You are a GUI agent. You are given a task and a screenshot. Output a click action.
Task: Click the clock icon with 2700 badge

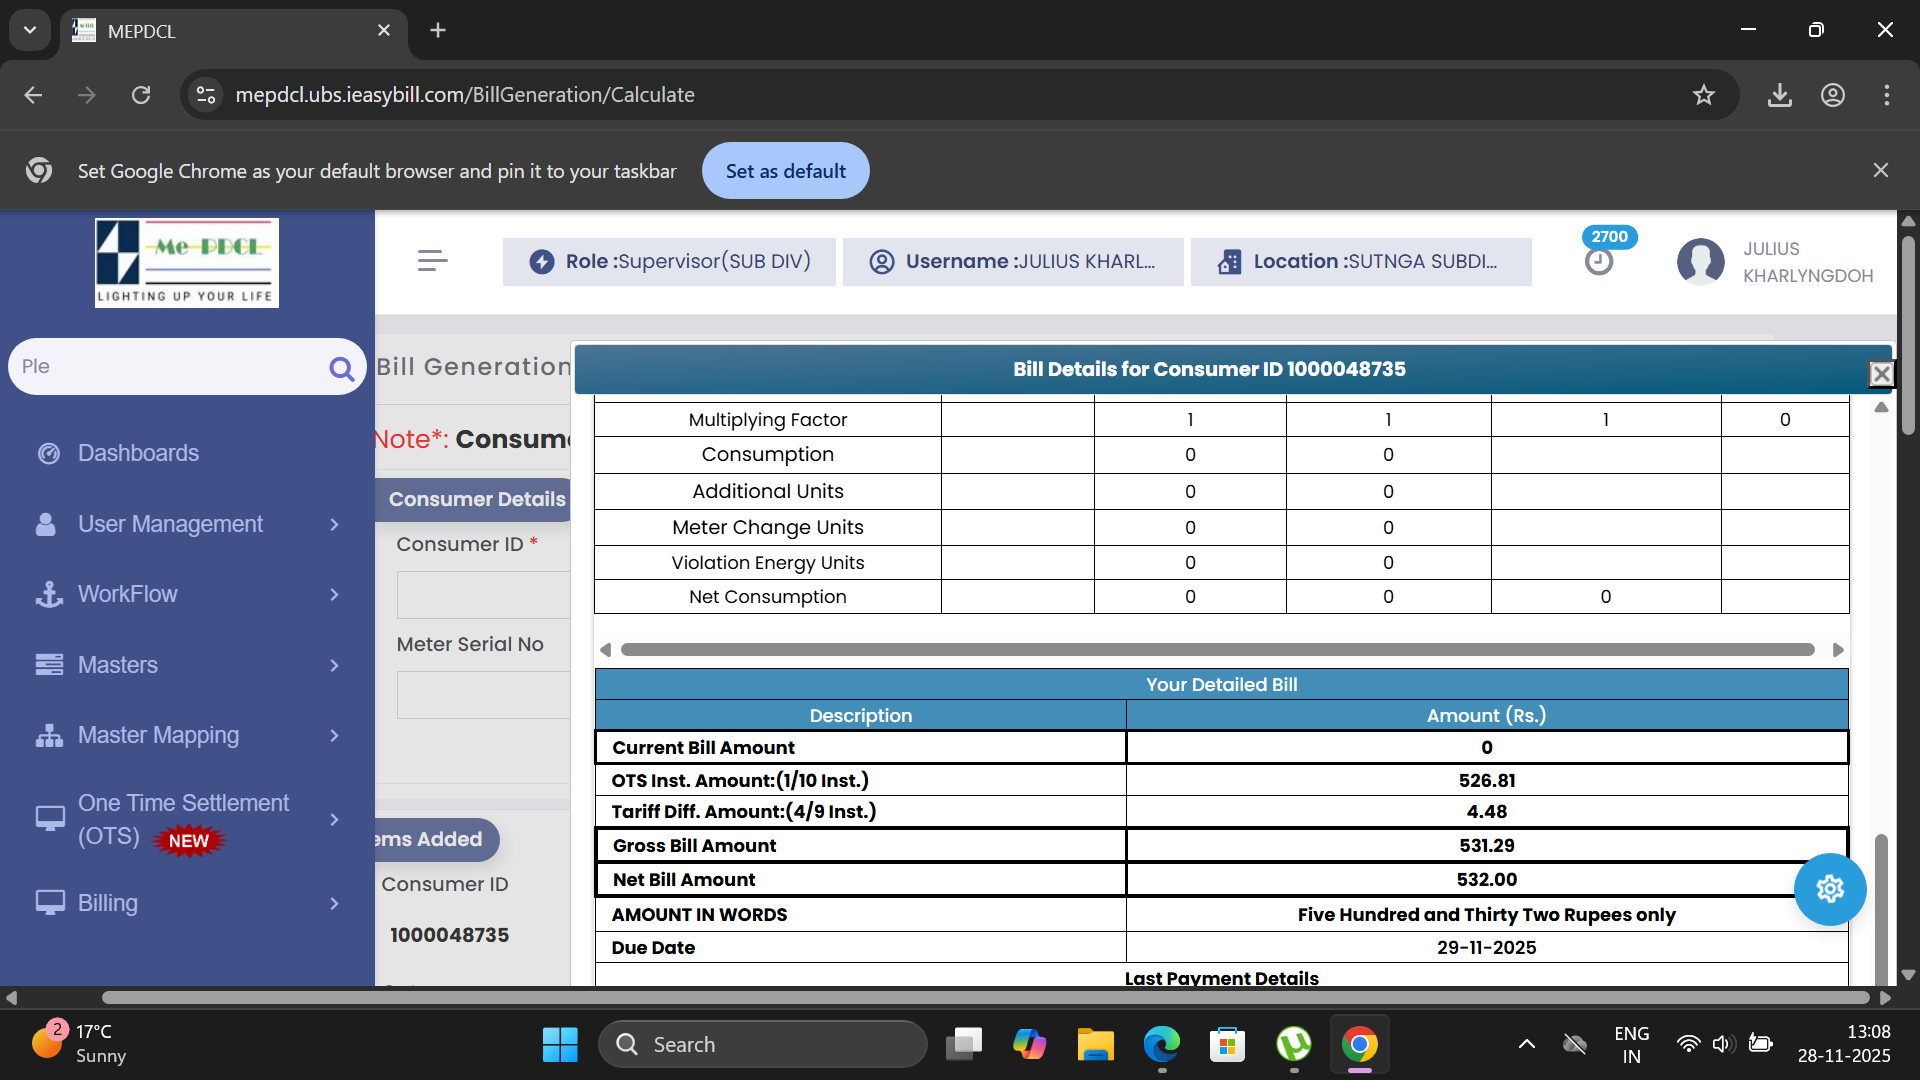[1599, 261]
